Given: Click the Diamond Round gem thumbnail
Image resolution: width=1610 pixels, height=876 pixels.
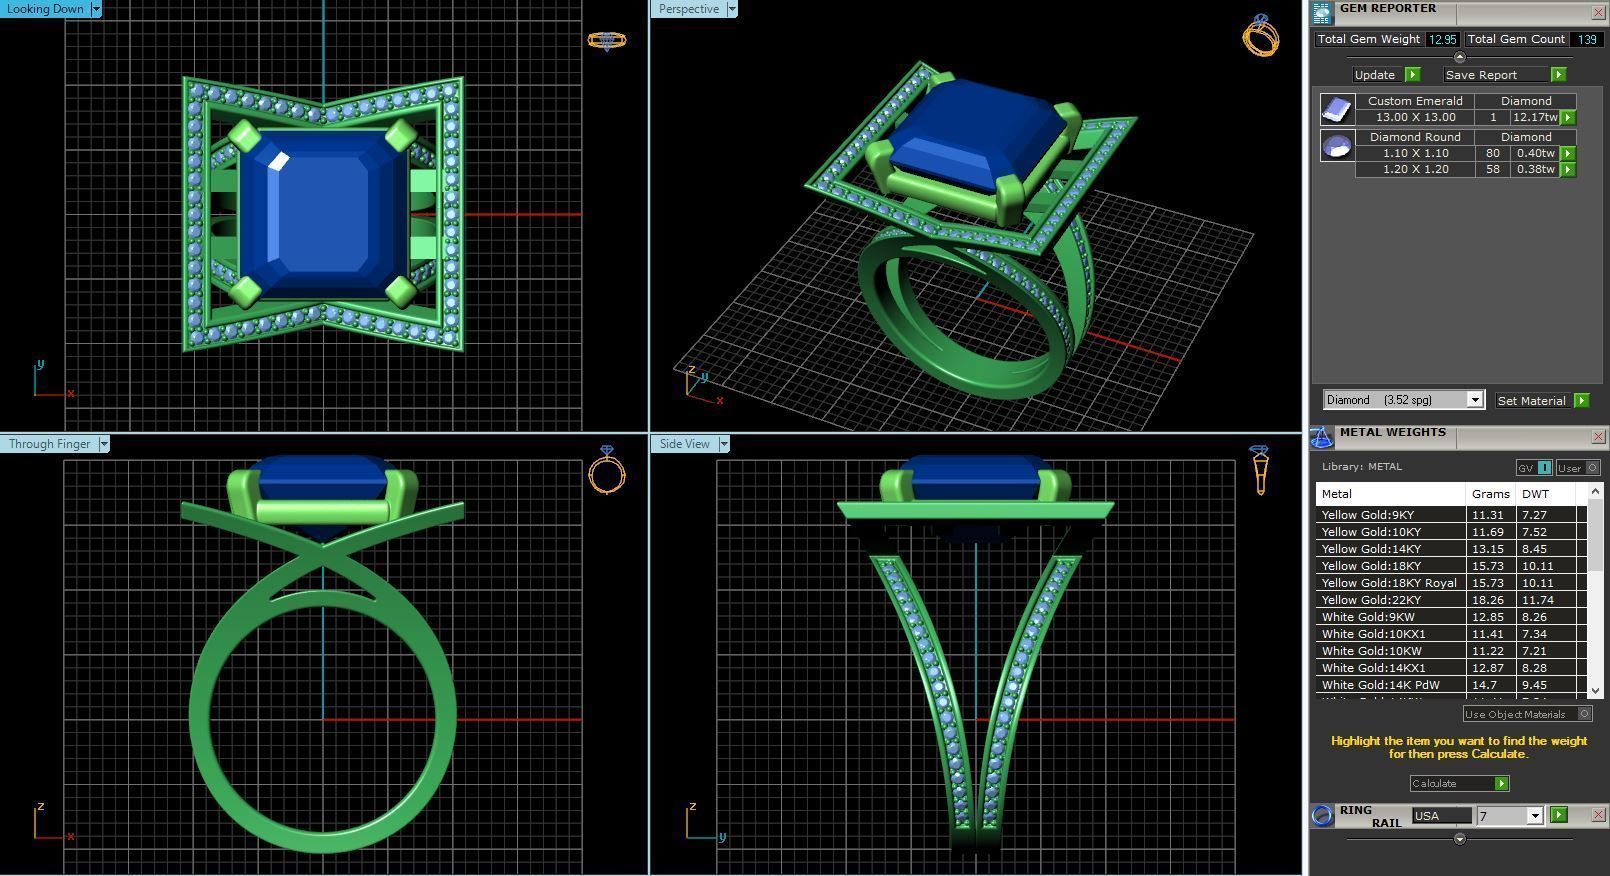Looking at the screenshot, I should (1337, 146).
